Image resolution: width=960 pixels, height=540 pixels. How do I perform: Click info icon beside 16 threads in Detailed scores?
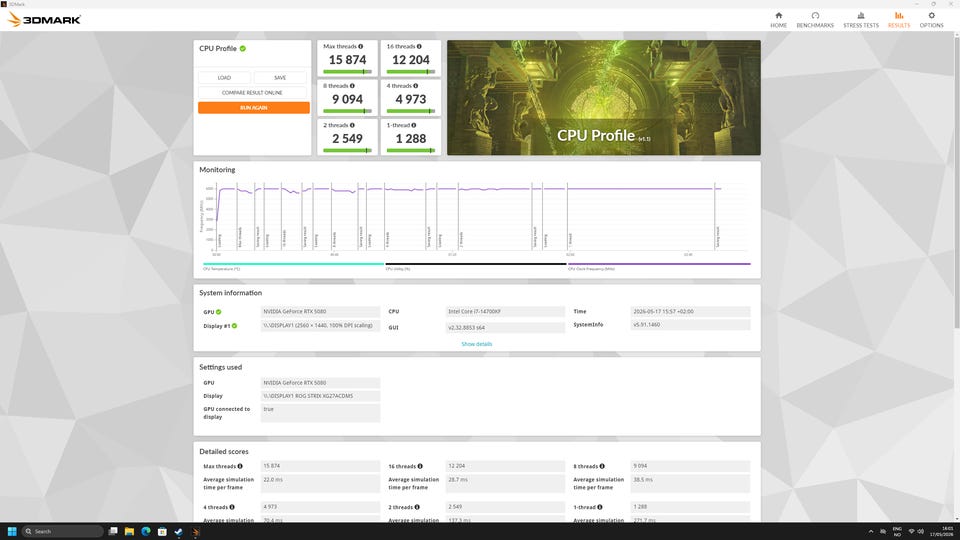tap(420, 467)
